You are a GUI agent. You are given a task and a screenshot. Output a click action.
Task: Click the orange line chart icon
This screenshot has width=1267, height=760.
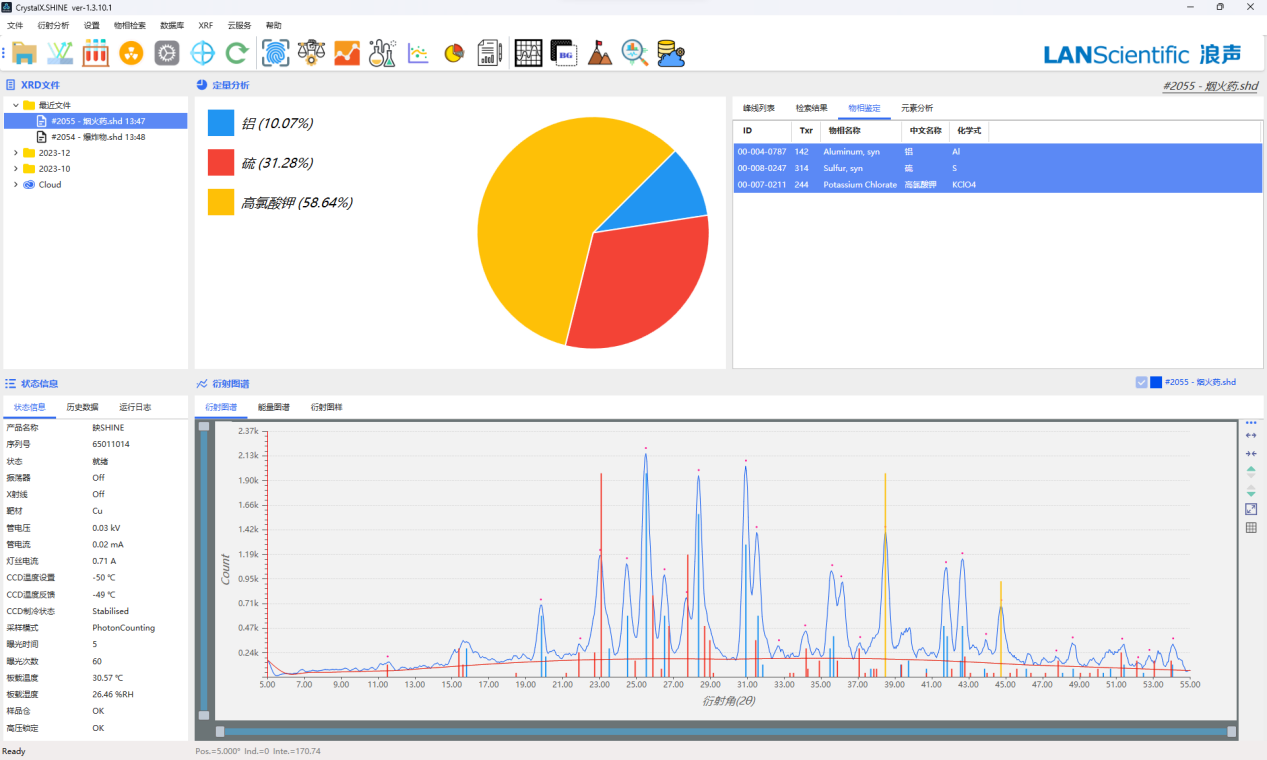click(347, 53)
